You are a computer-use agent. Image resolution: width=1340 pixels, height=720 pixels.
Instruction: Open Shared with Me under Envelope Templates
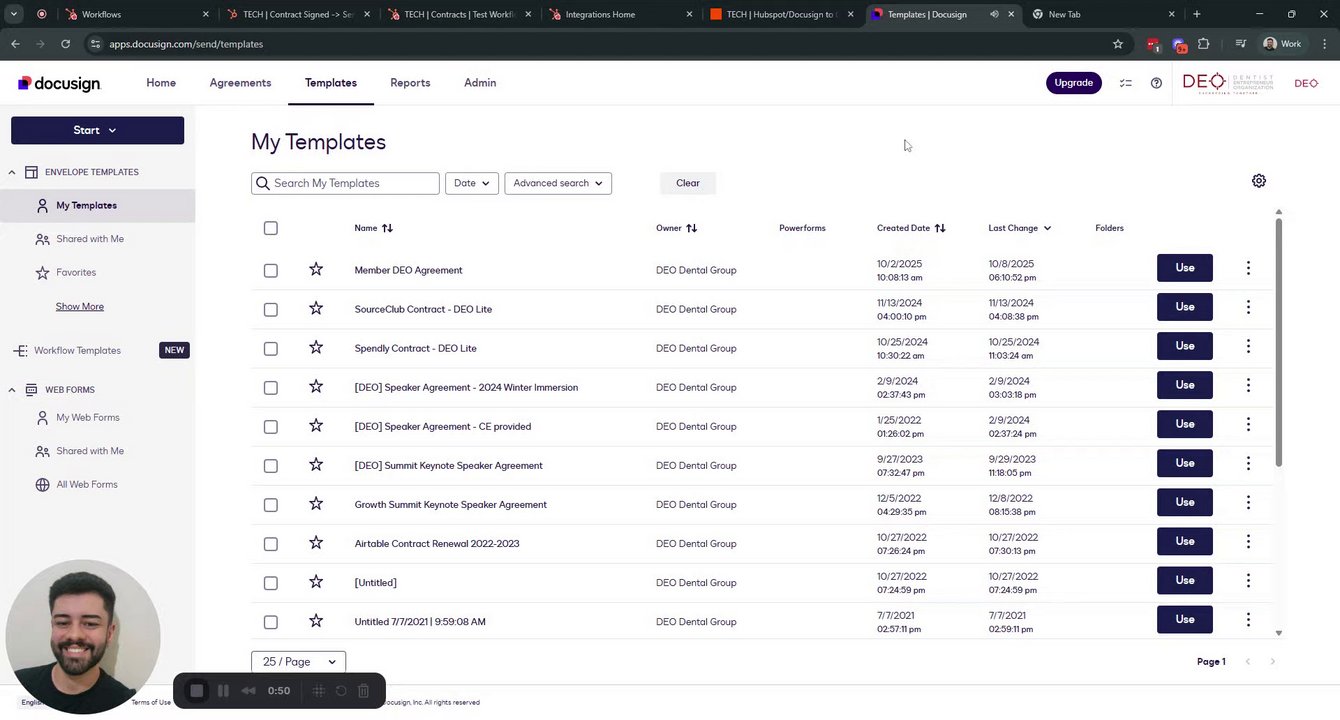coord(90,239)
